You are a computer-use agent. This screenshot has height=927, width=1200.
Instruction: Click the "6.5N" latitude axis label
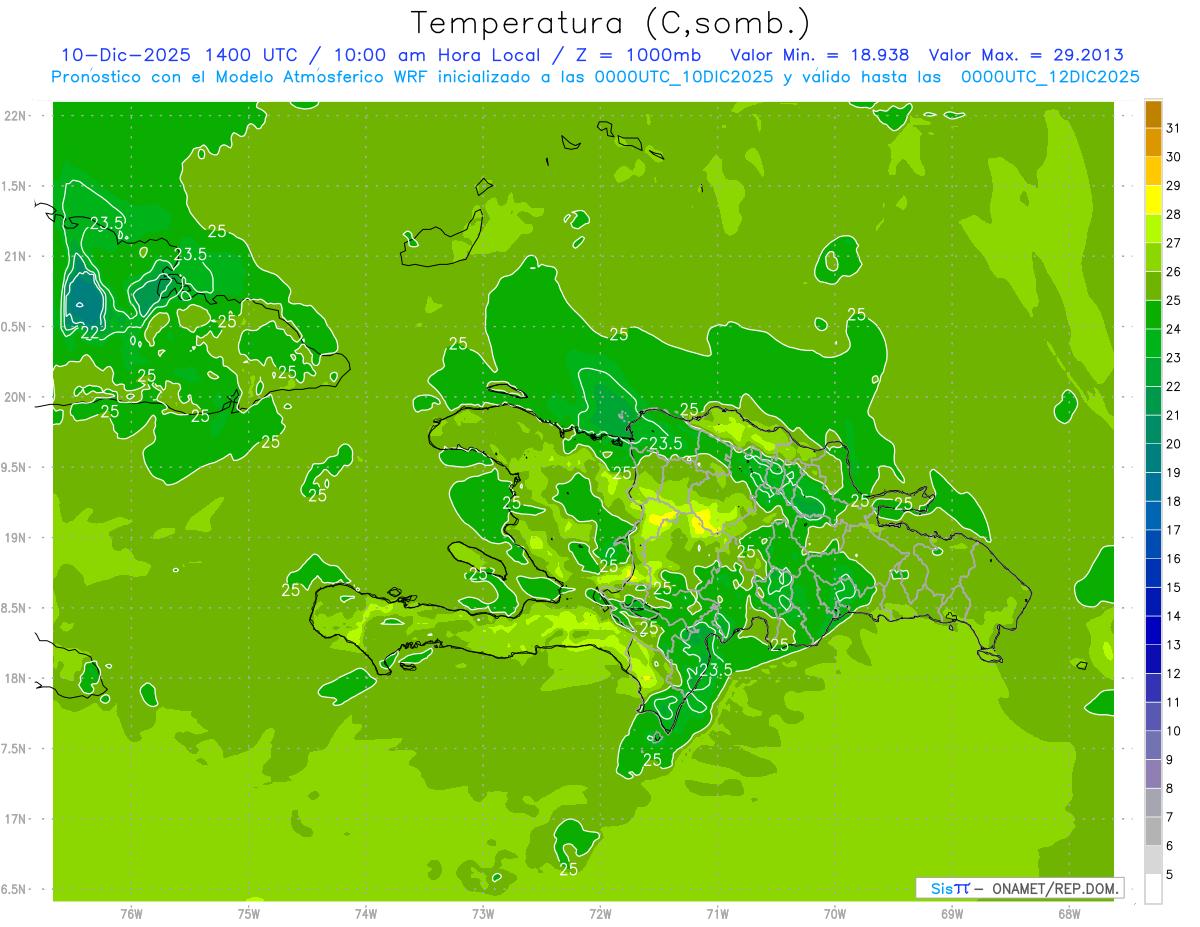coord(15,889)
